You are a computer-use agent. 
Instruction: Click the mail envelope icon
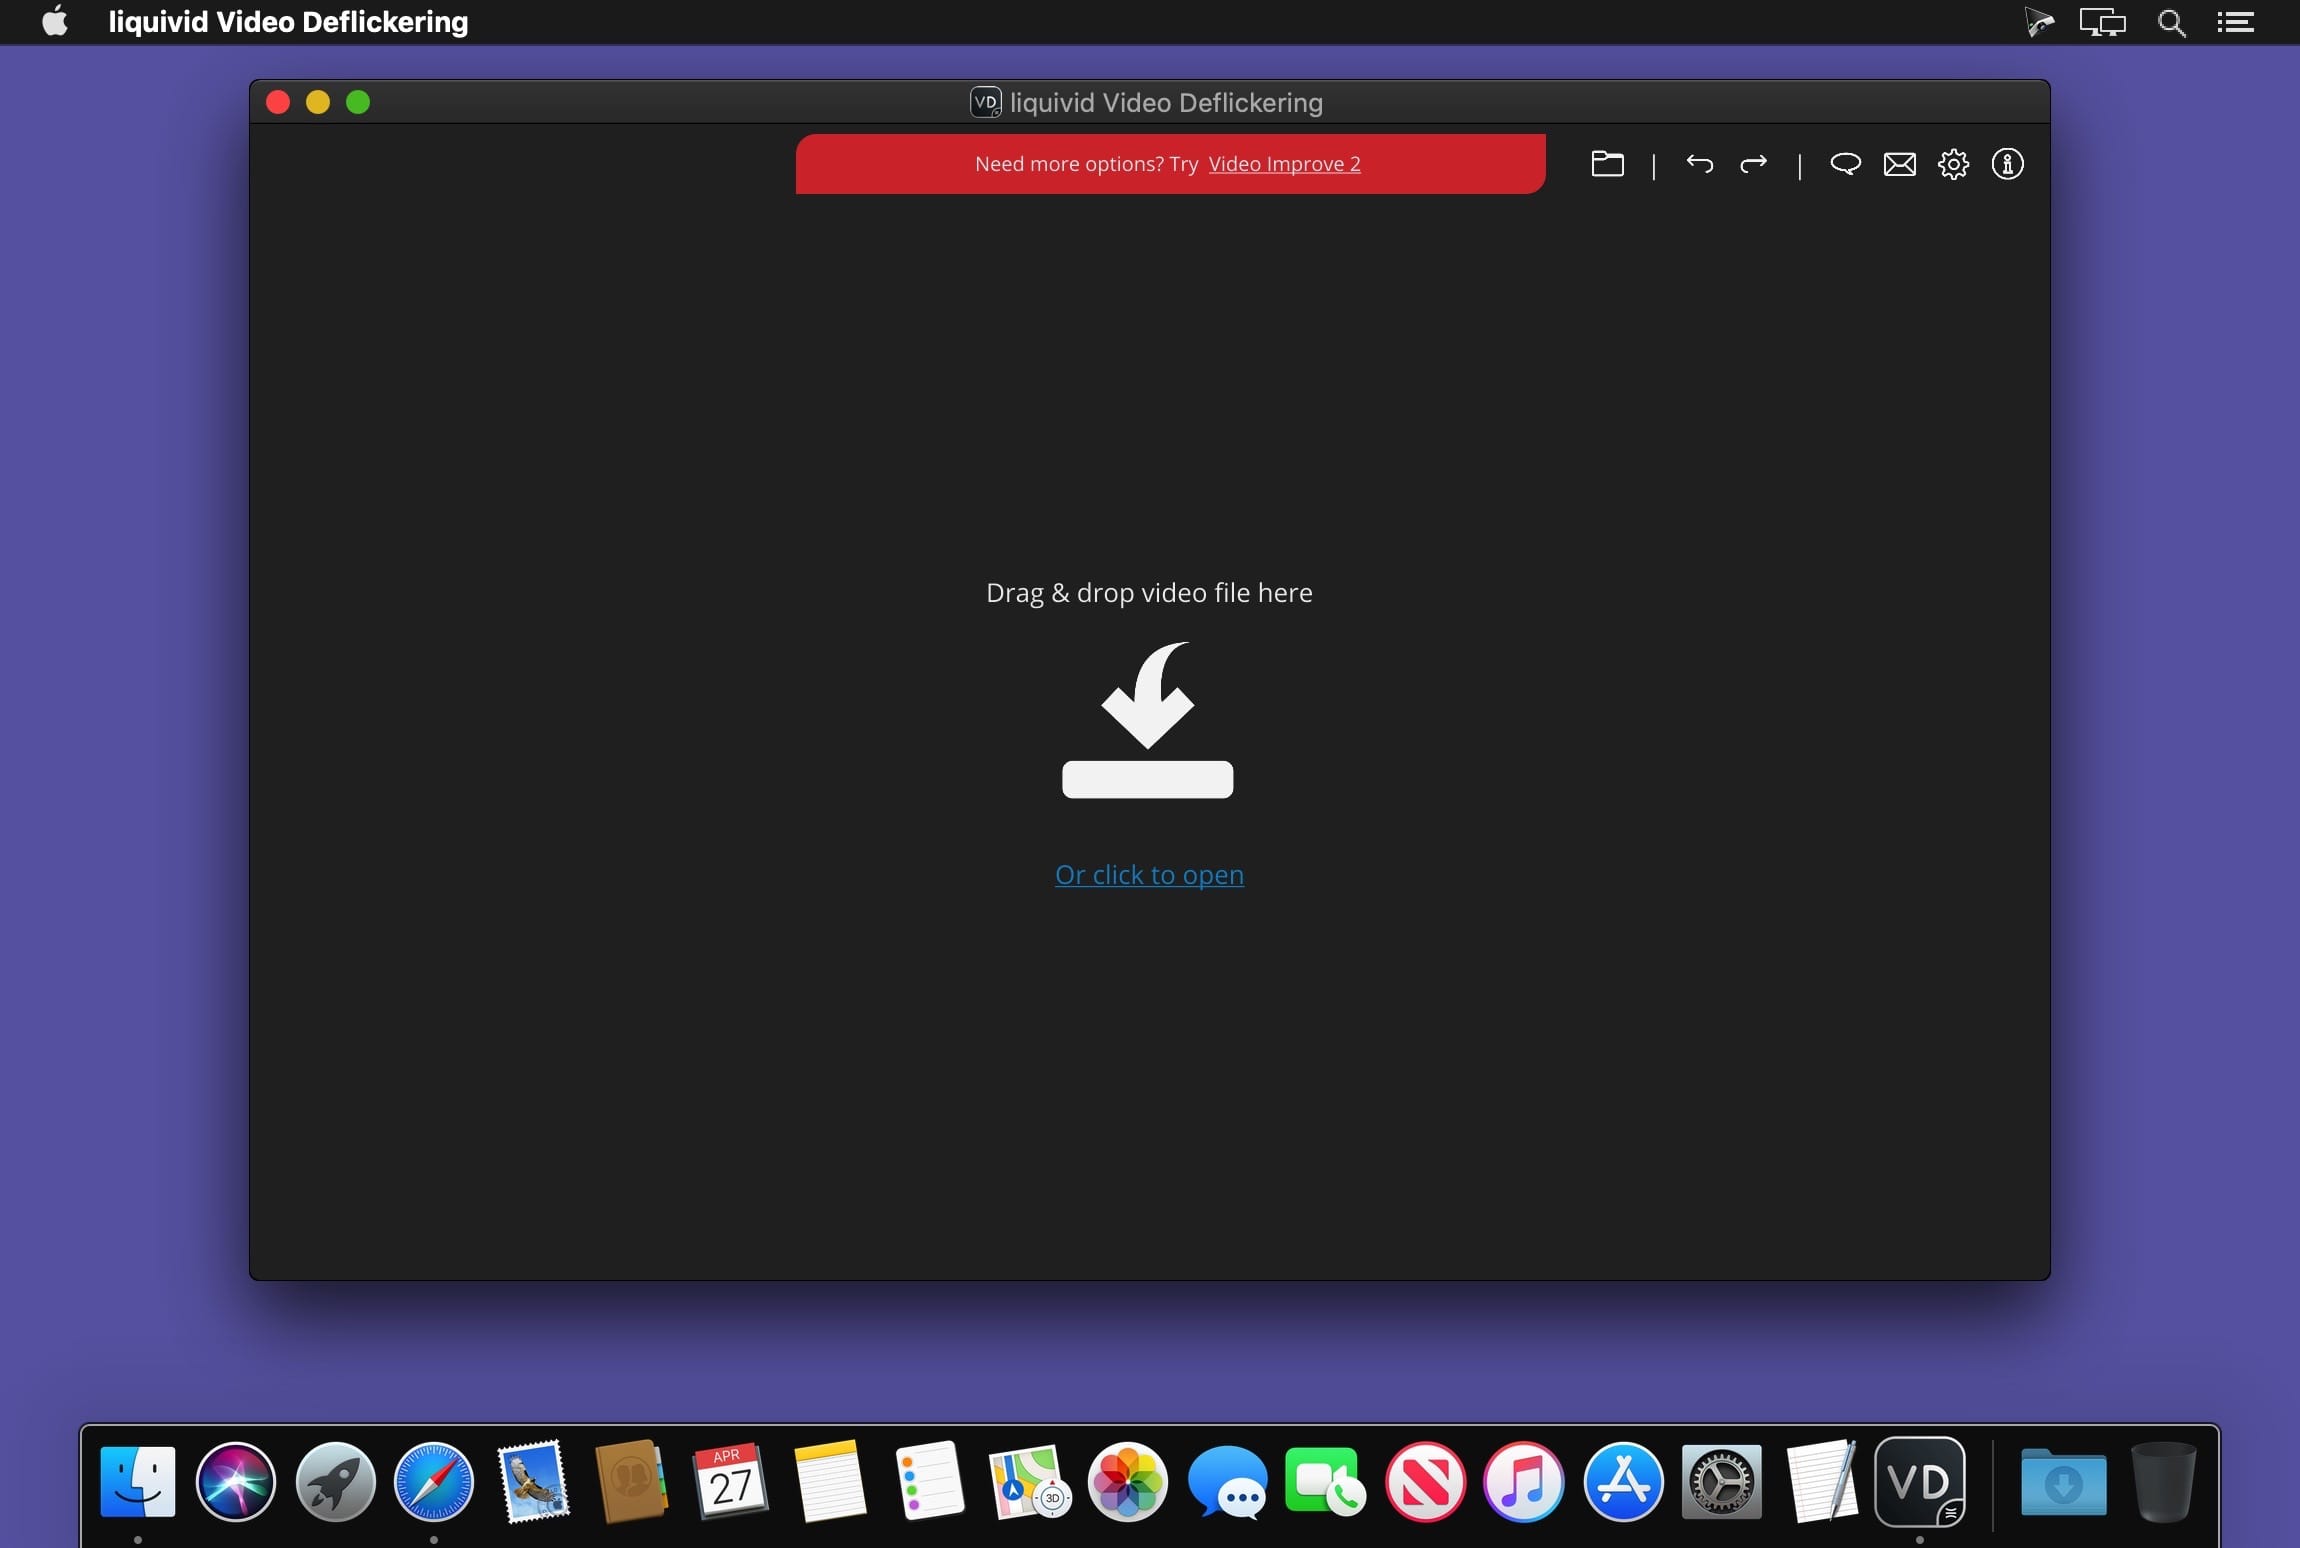pyautogui.click(x=1899, y=164)
